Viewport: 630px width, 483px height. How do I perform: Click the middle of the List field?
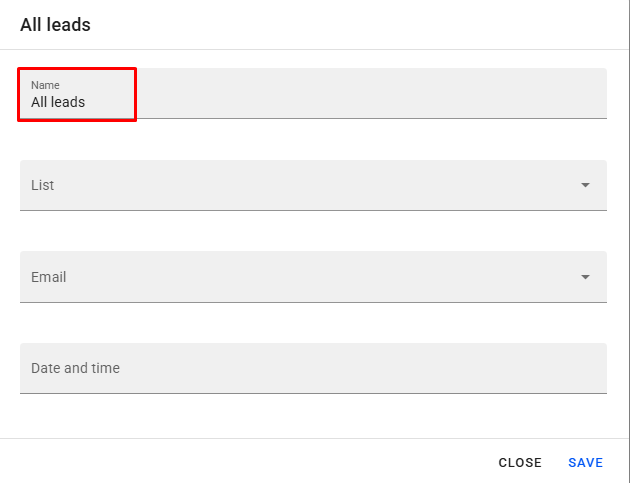[x=313, y=185]
